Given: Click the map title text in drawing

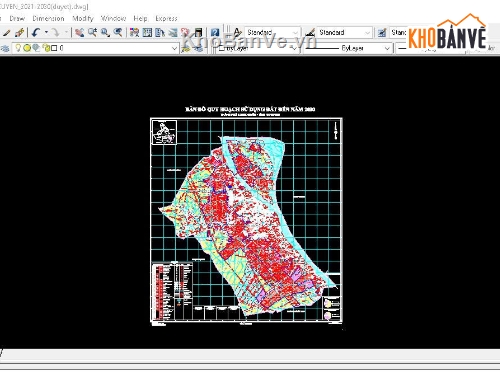Looking at the screenshot, I should point(250,109).
